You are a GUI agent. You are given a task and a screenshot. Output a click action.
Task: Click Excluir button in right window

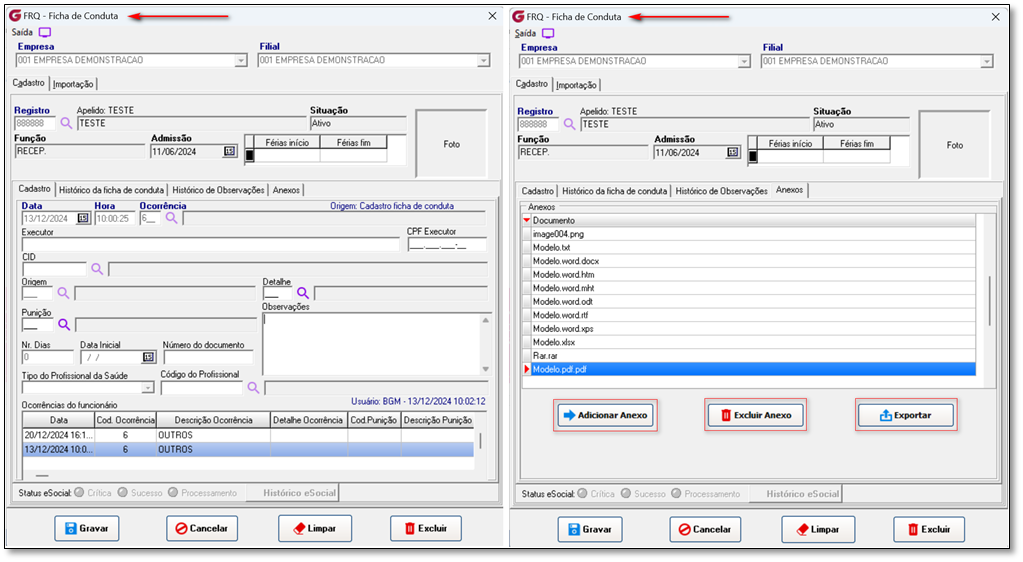click(x=929, y=529)
